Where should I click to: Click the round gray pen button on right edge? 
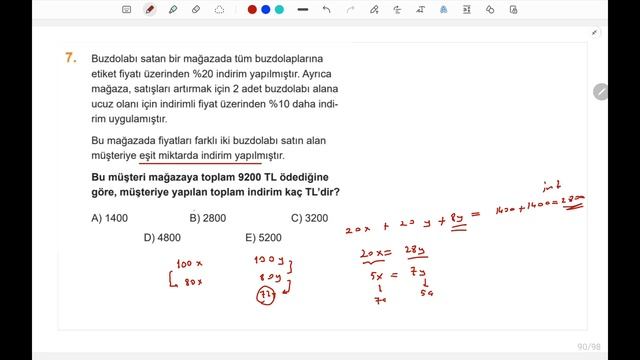600,92
